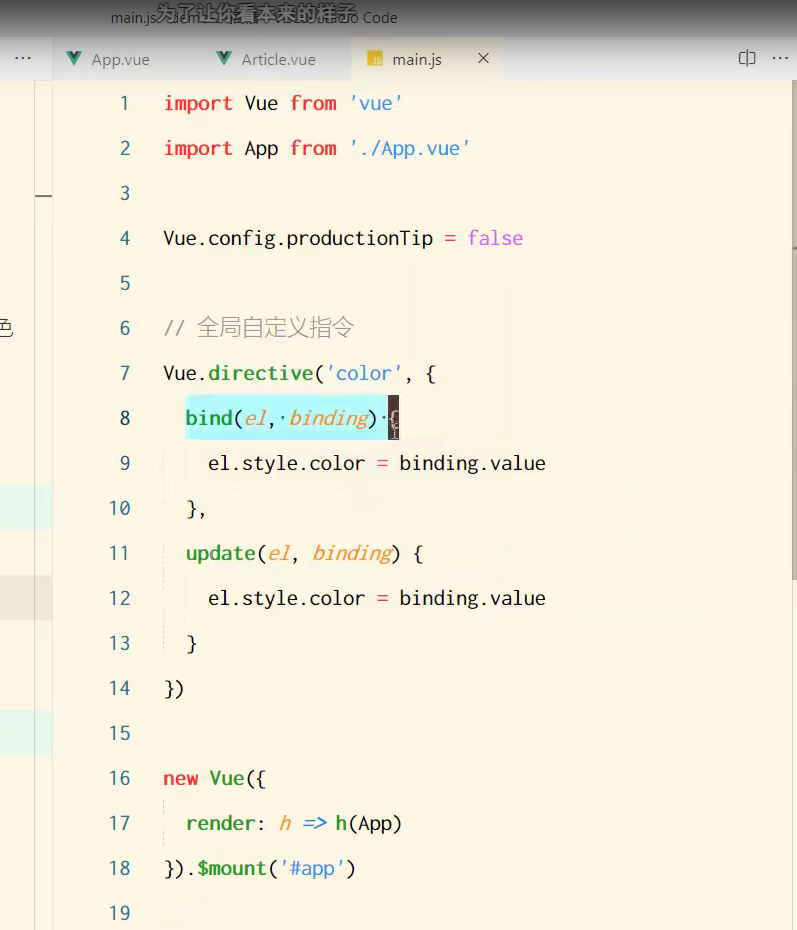Click the render property on line 17
The width and height of the screenshot is (797, 930).
pos(221,823)
